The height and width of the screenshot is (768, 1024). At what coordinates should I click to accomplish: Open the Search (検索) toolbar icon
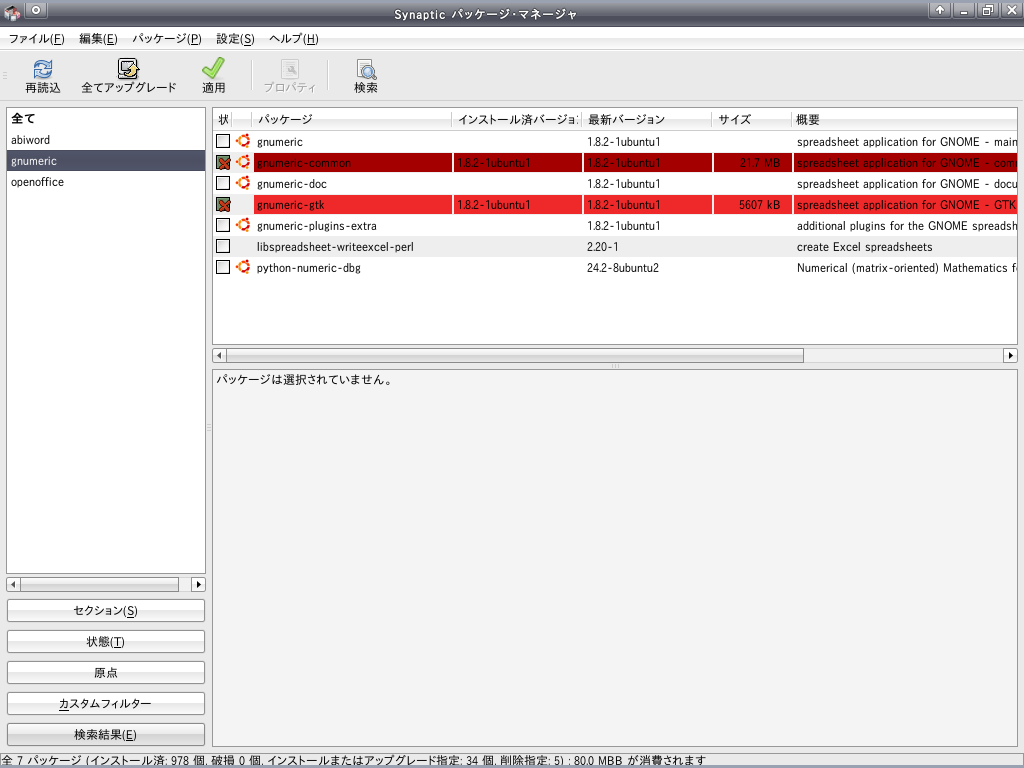point(366,69)
